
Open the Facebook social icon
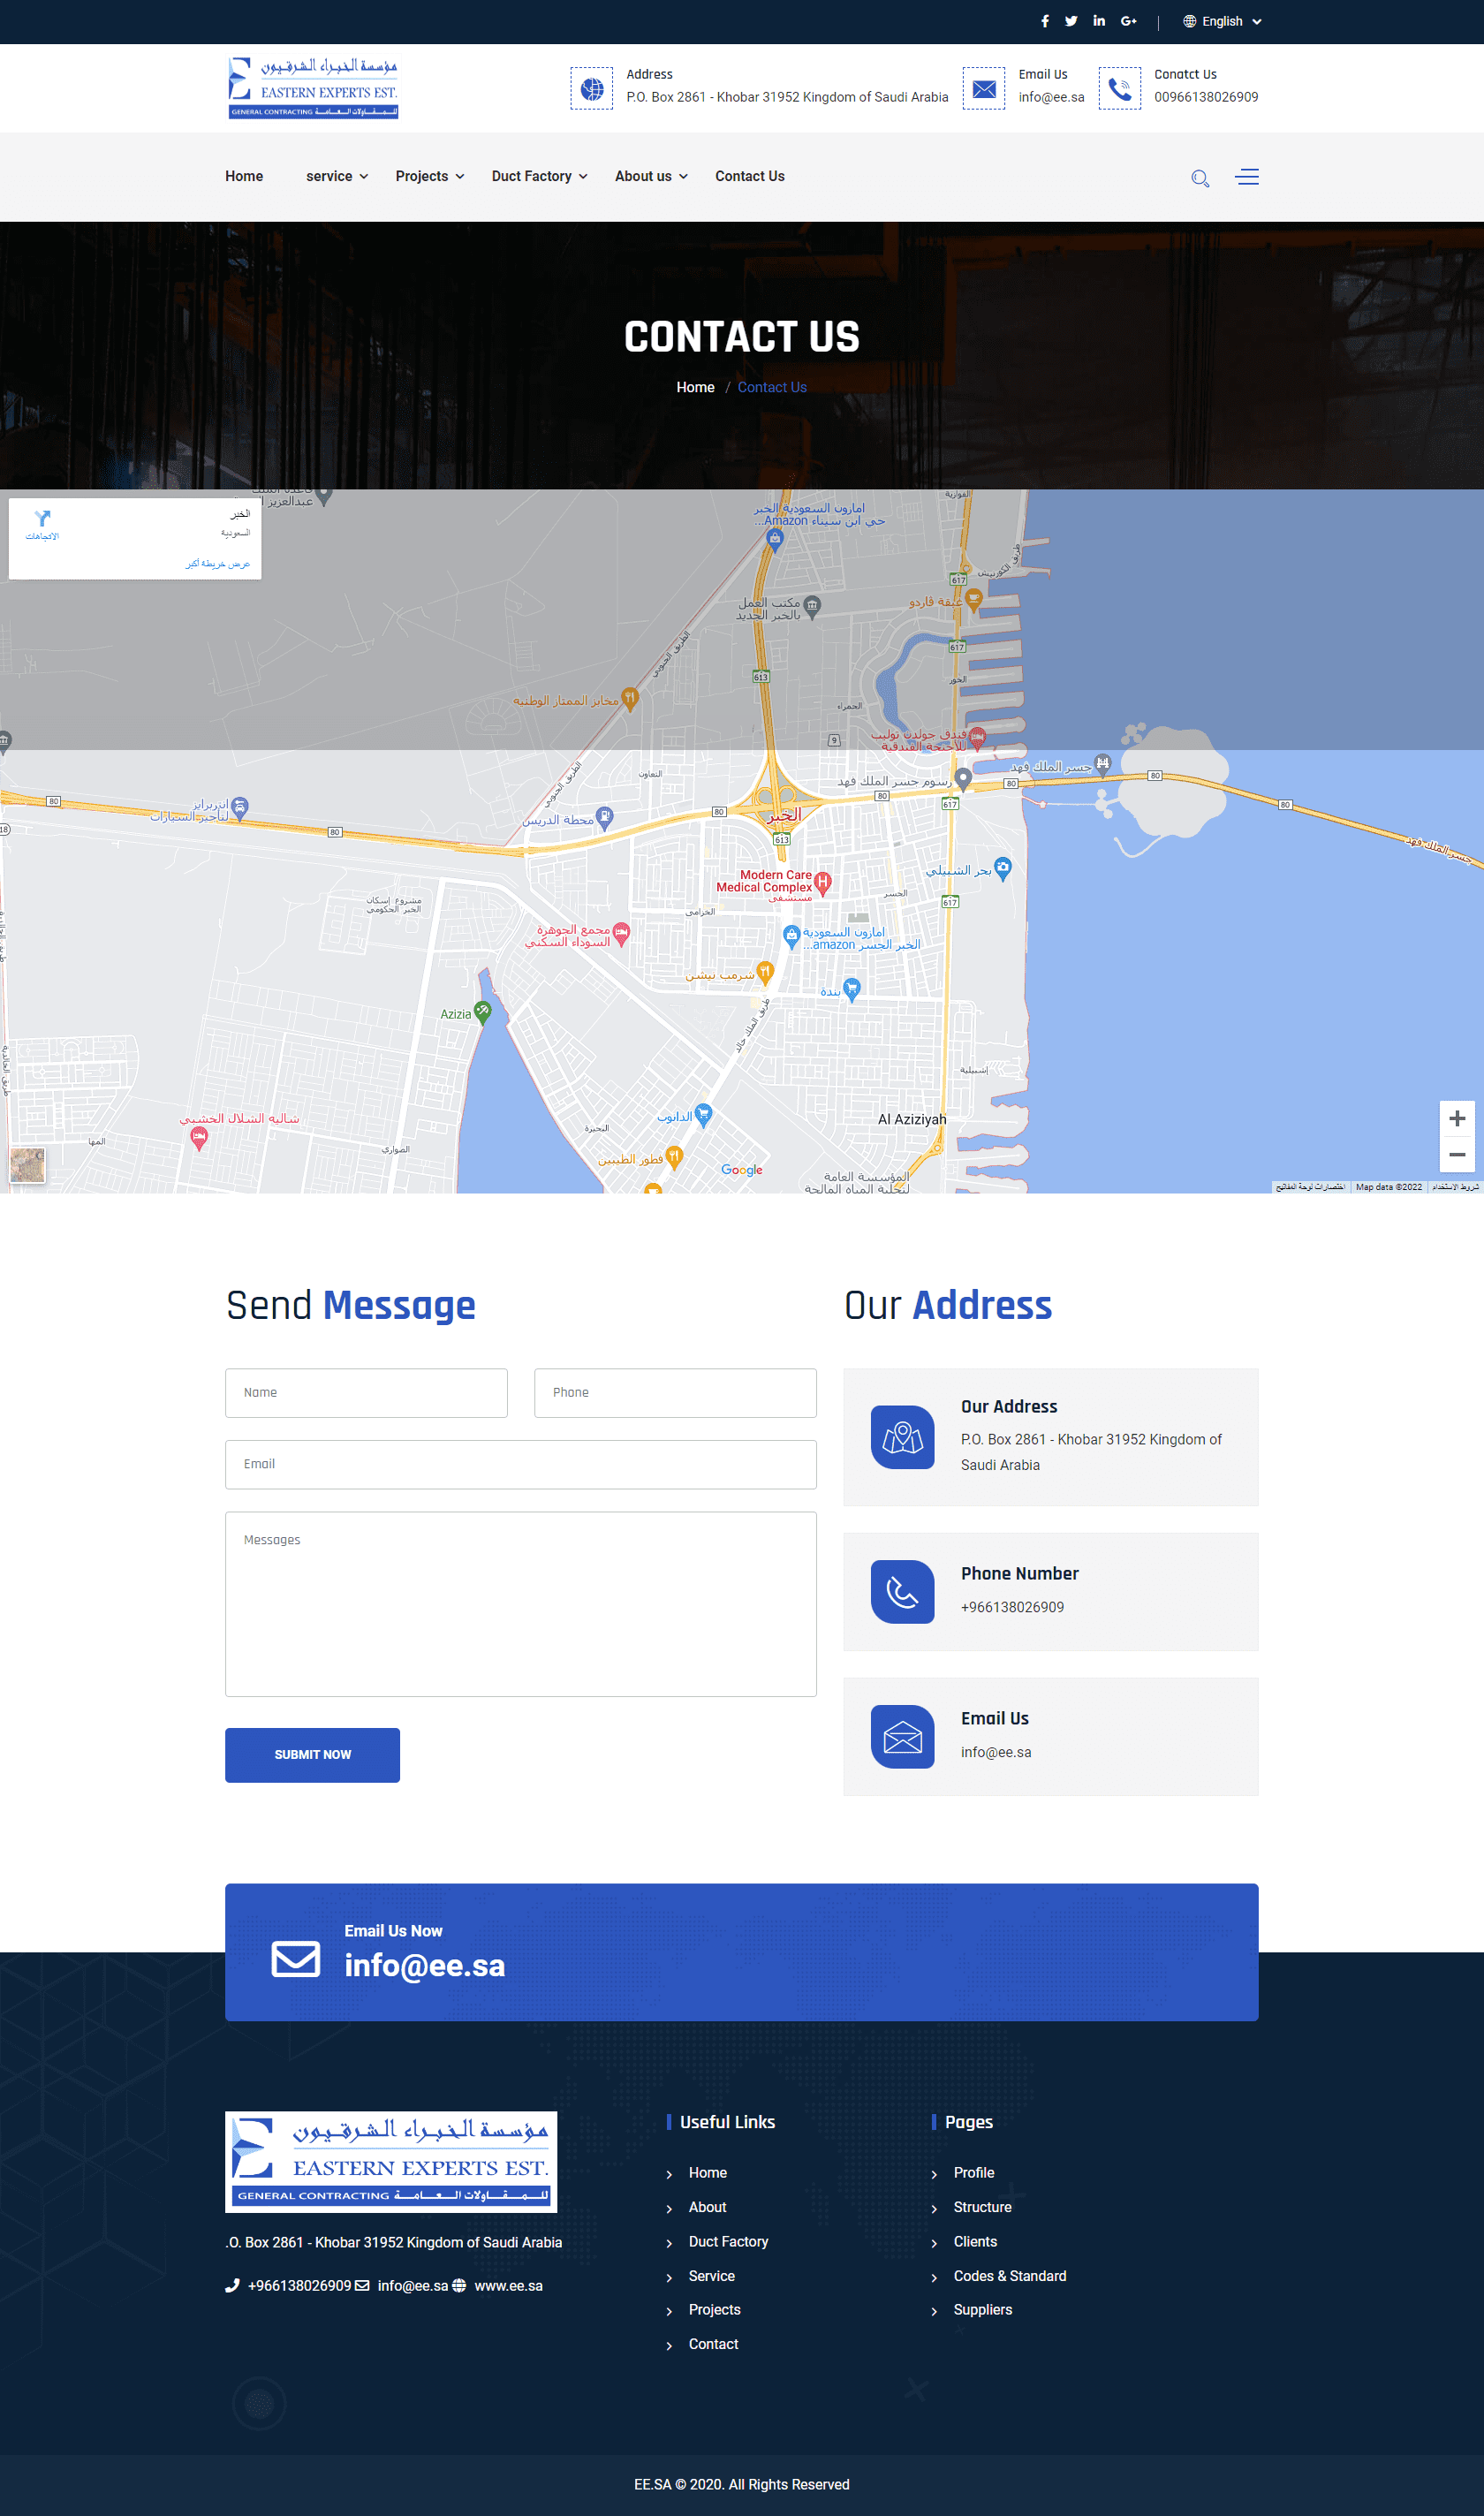pyautogui.click(x=1045, y=21)
